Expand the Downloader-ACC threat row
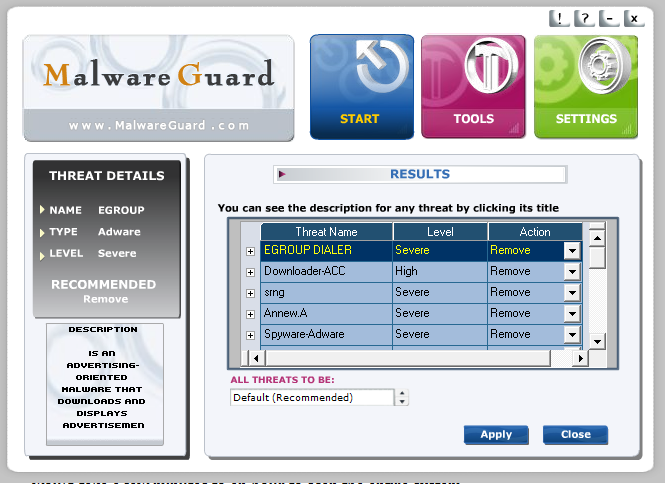The height and width of the screenshot is (484, 665). [x=250, y=272]
